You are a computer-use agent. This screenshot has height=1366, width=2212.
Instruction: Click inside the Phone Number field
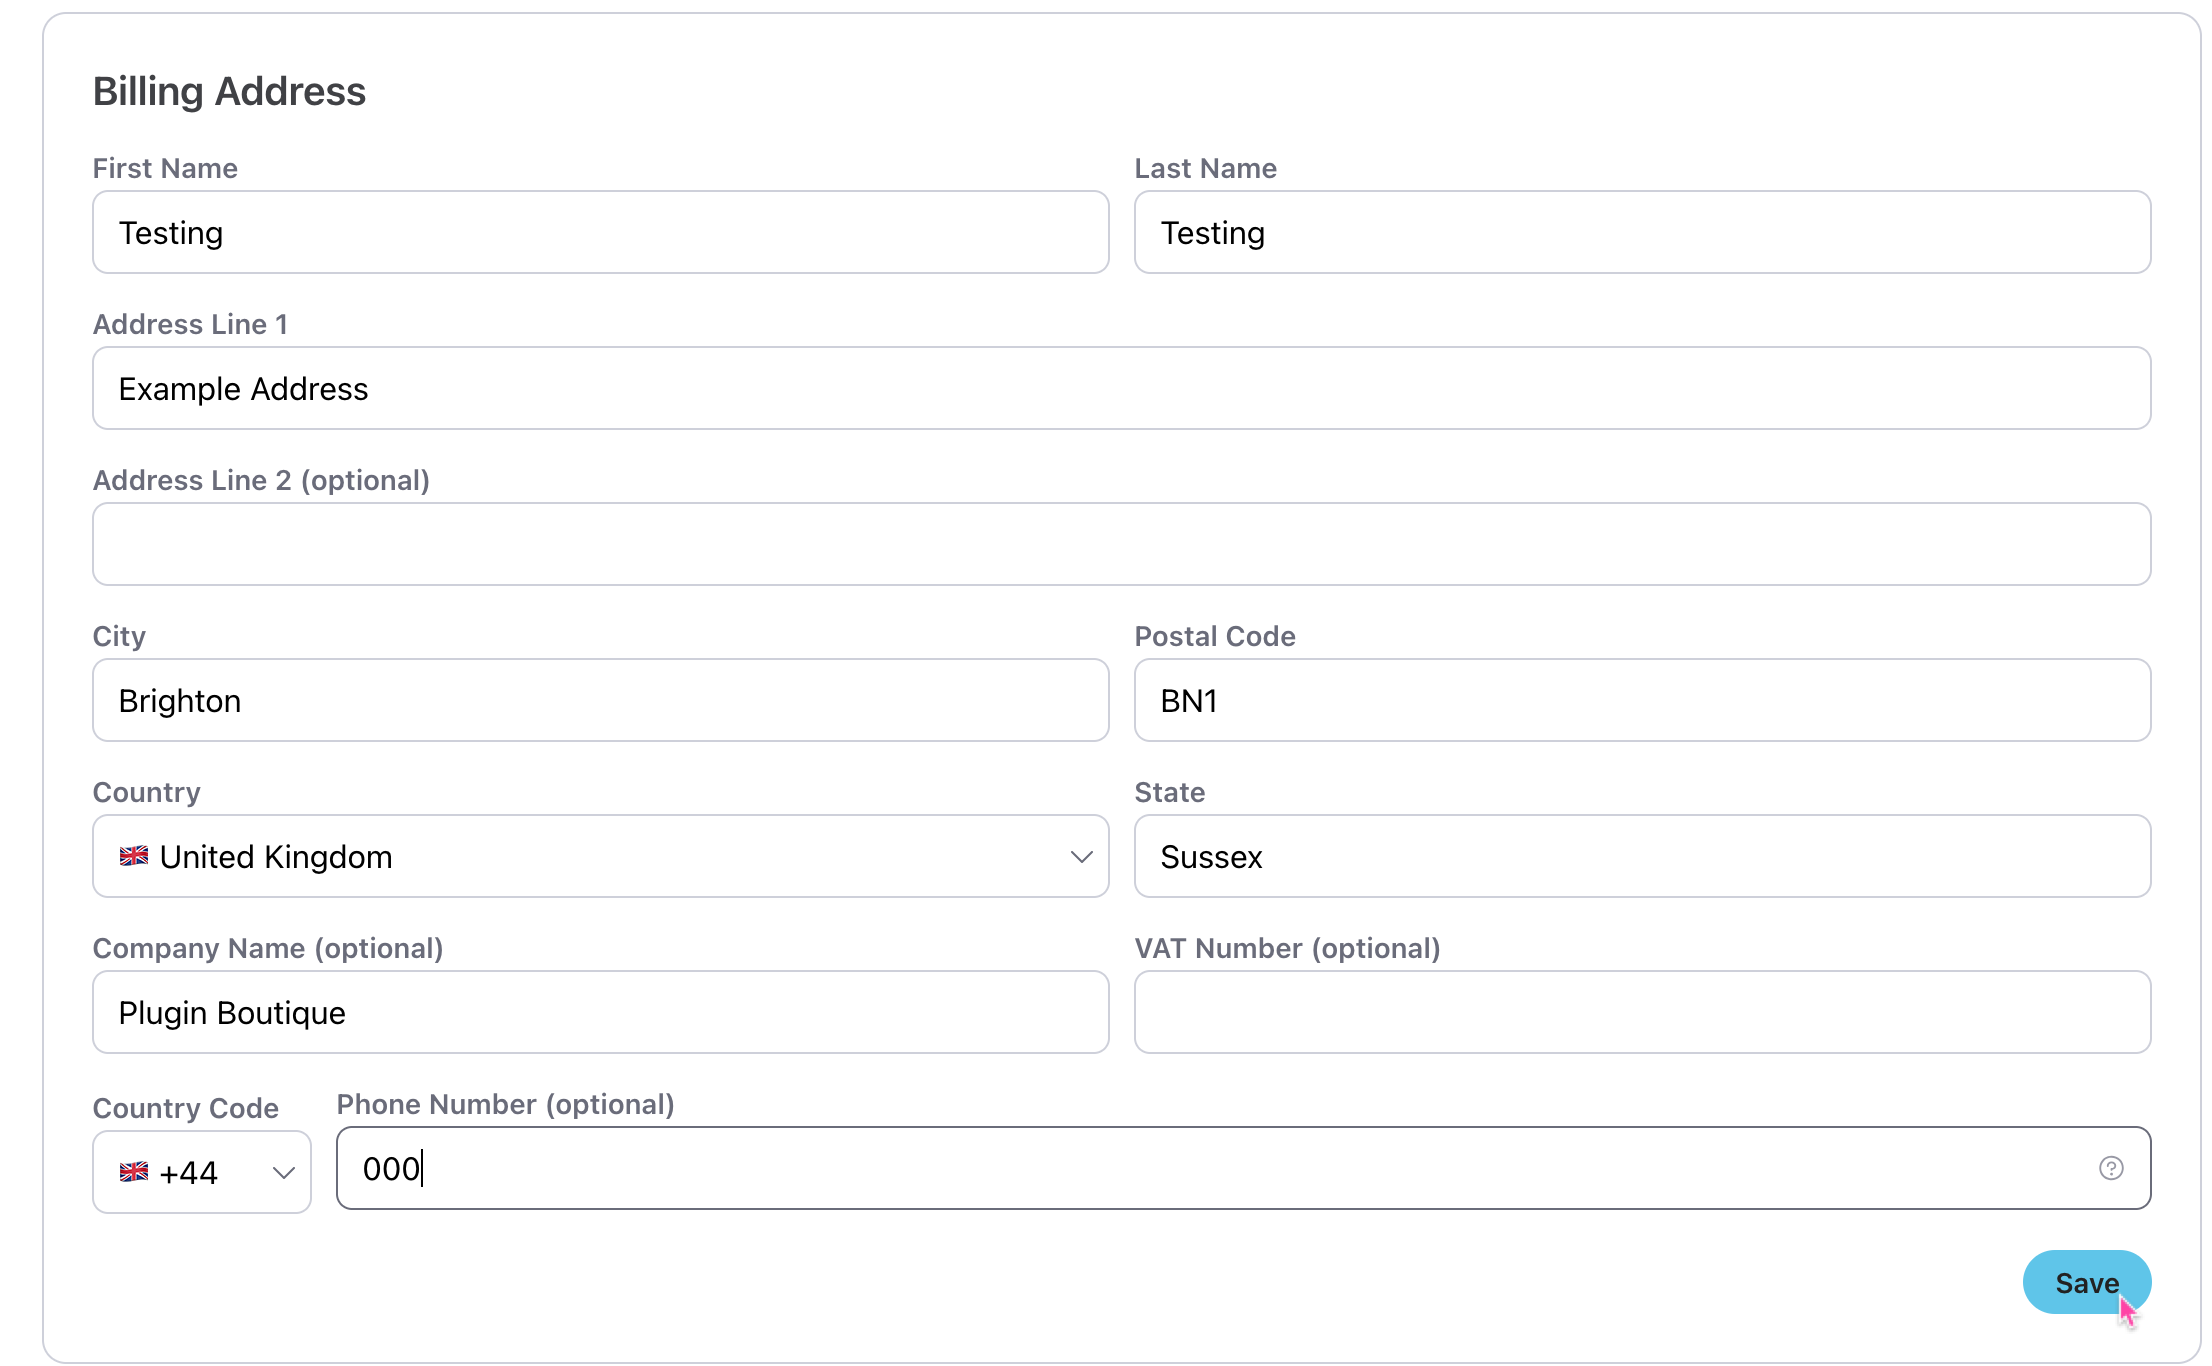pos(1200,1168)
